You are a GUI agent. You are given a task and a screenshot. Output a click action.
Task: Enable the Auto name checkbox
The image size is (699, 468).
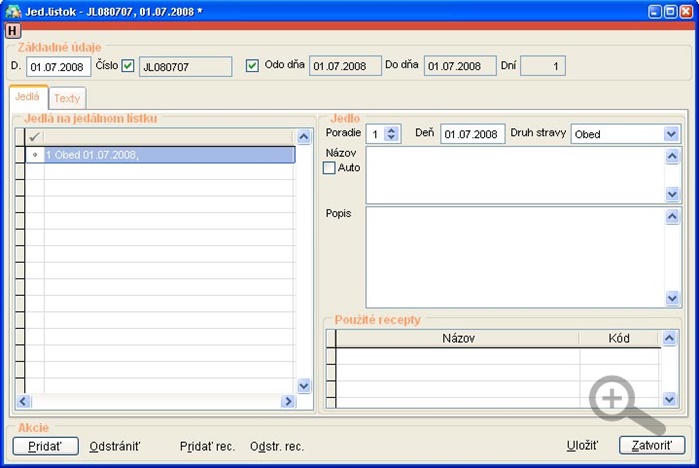[x=330, y=168]
